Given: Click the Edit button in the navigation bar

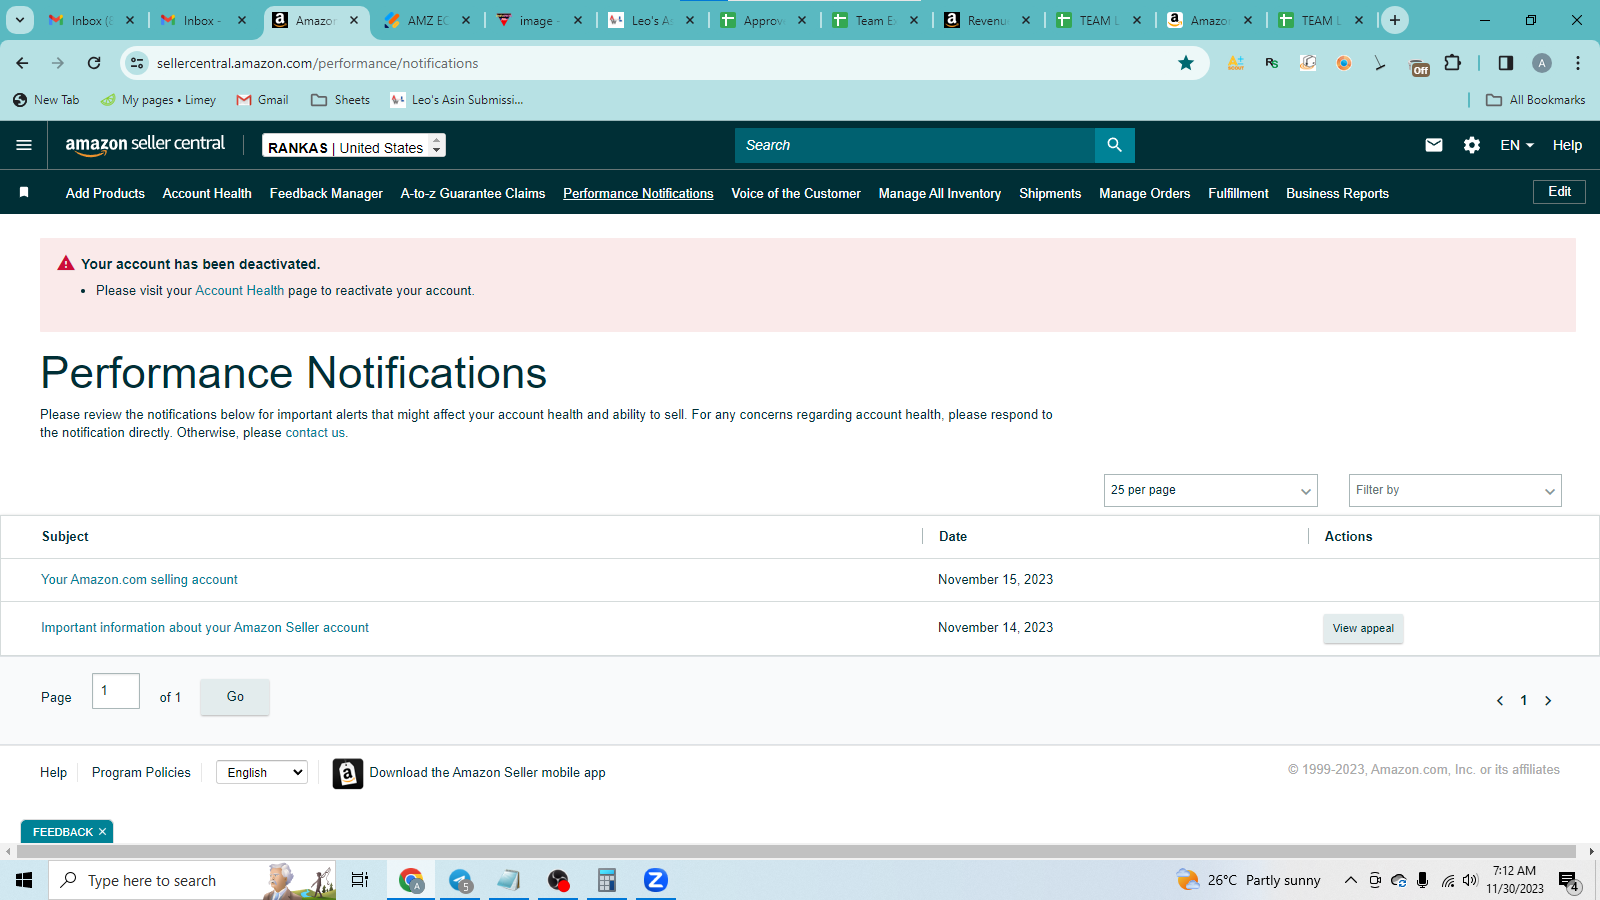Looking at the screenshot, I should click(x=1559, y=191).
